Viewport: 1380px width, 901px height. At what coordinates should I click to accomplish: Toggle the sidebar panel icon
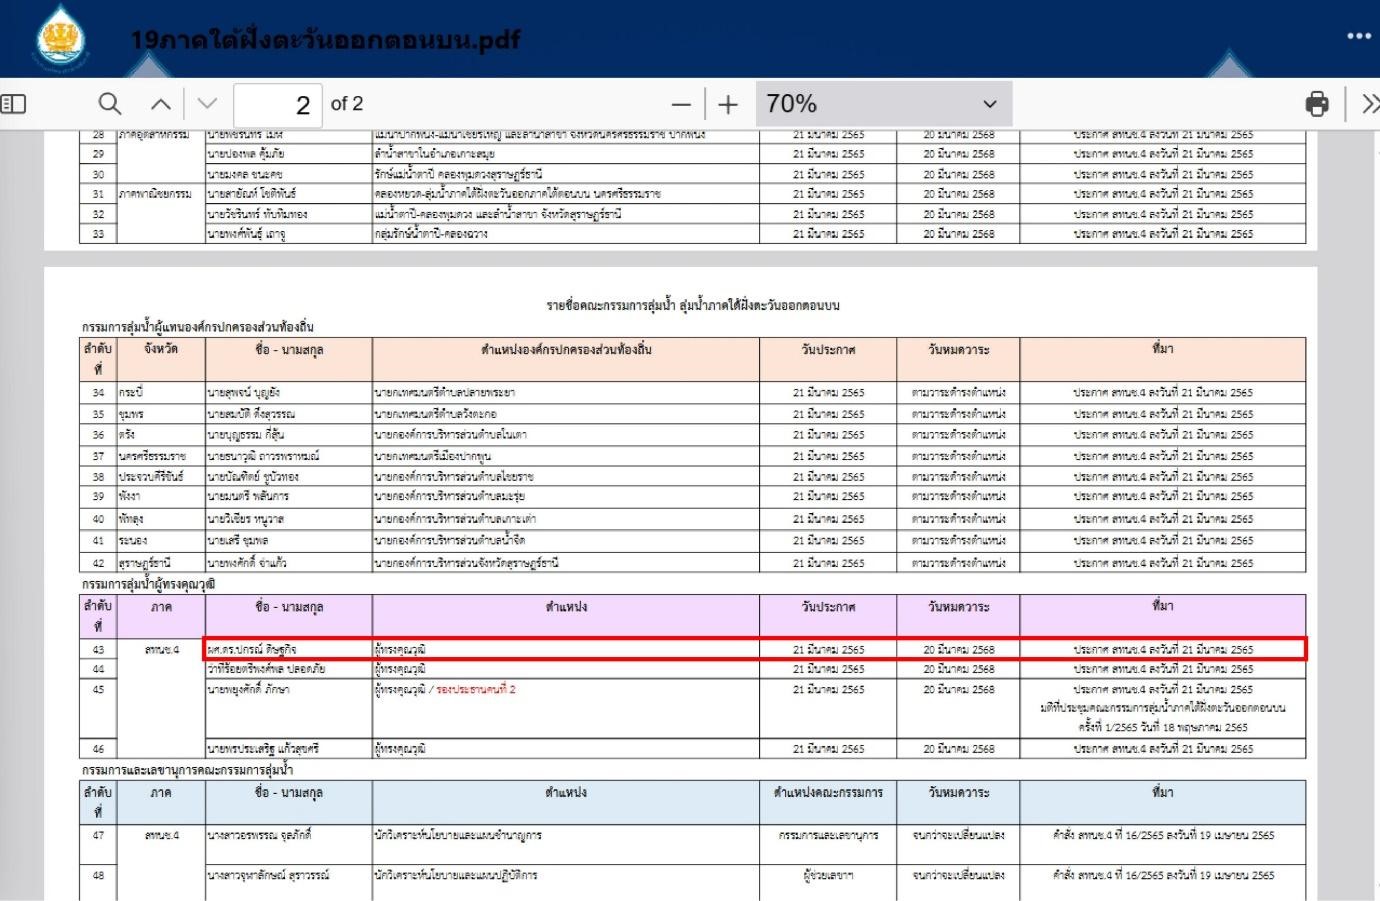click(13, 104)
